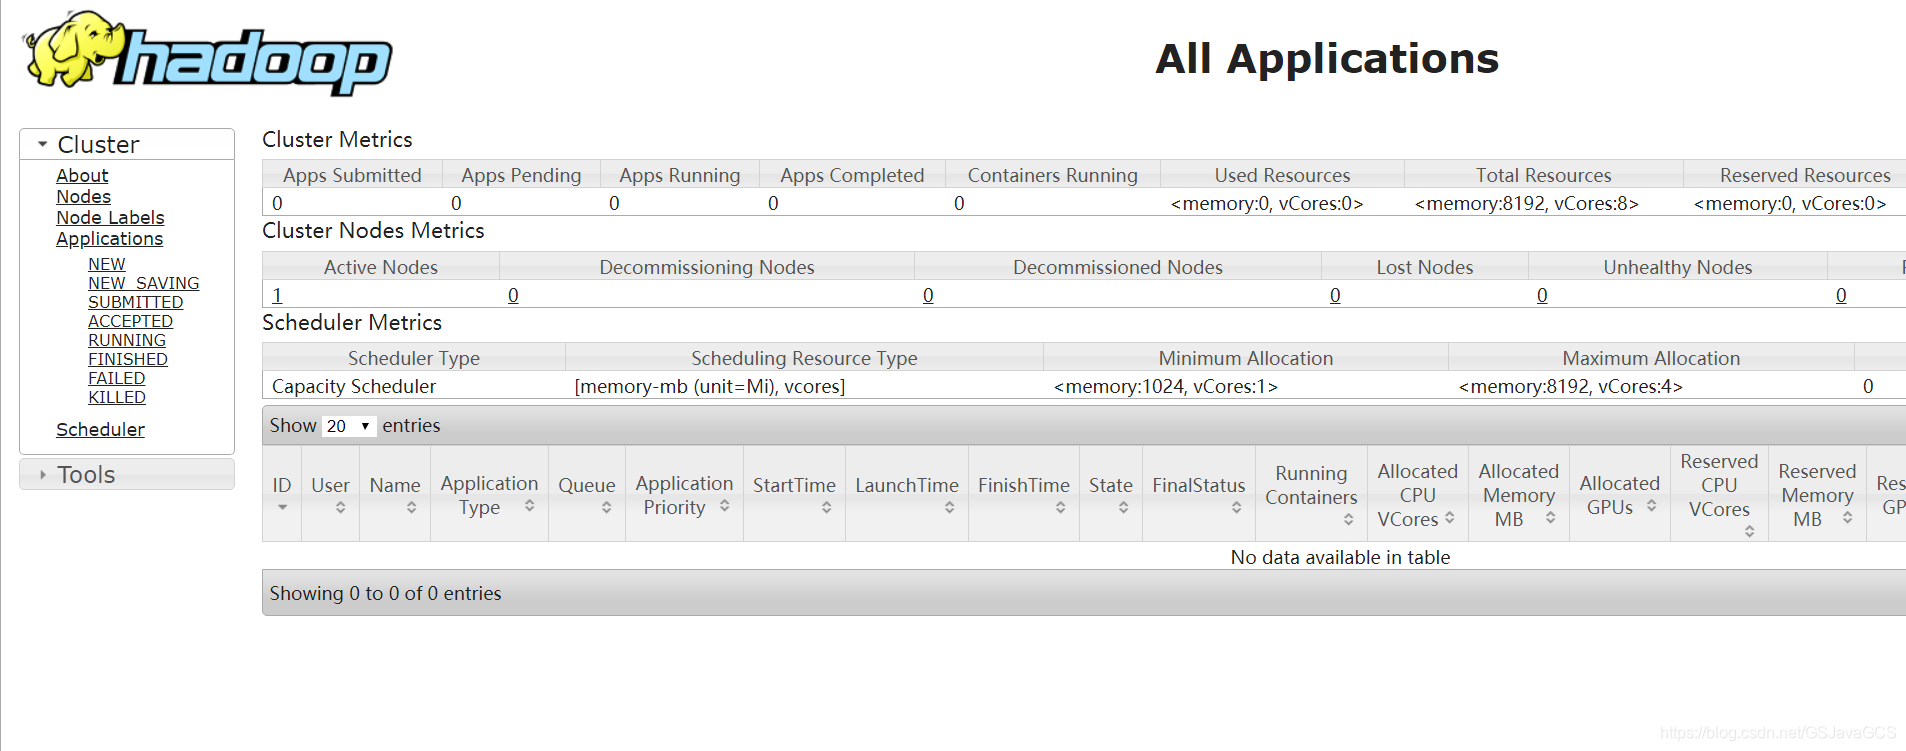
Task: Click the Minimum Allocation value
Action: pos(1165,386)
